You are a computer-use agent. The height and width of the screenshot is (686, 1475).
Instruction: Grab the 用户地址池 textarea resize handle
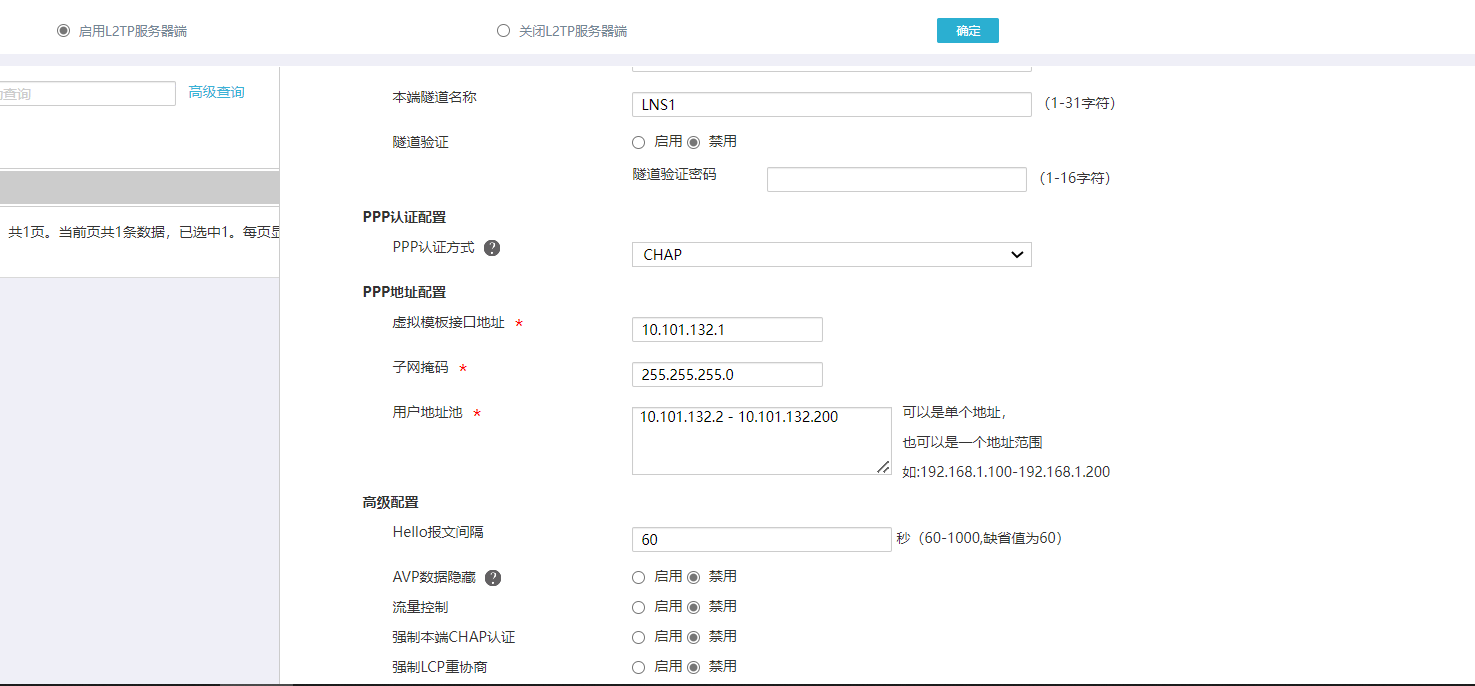[x=883, y=466]
